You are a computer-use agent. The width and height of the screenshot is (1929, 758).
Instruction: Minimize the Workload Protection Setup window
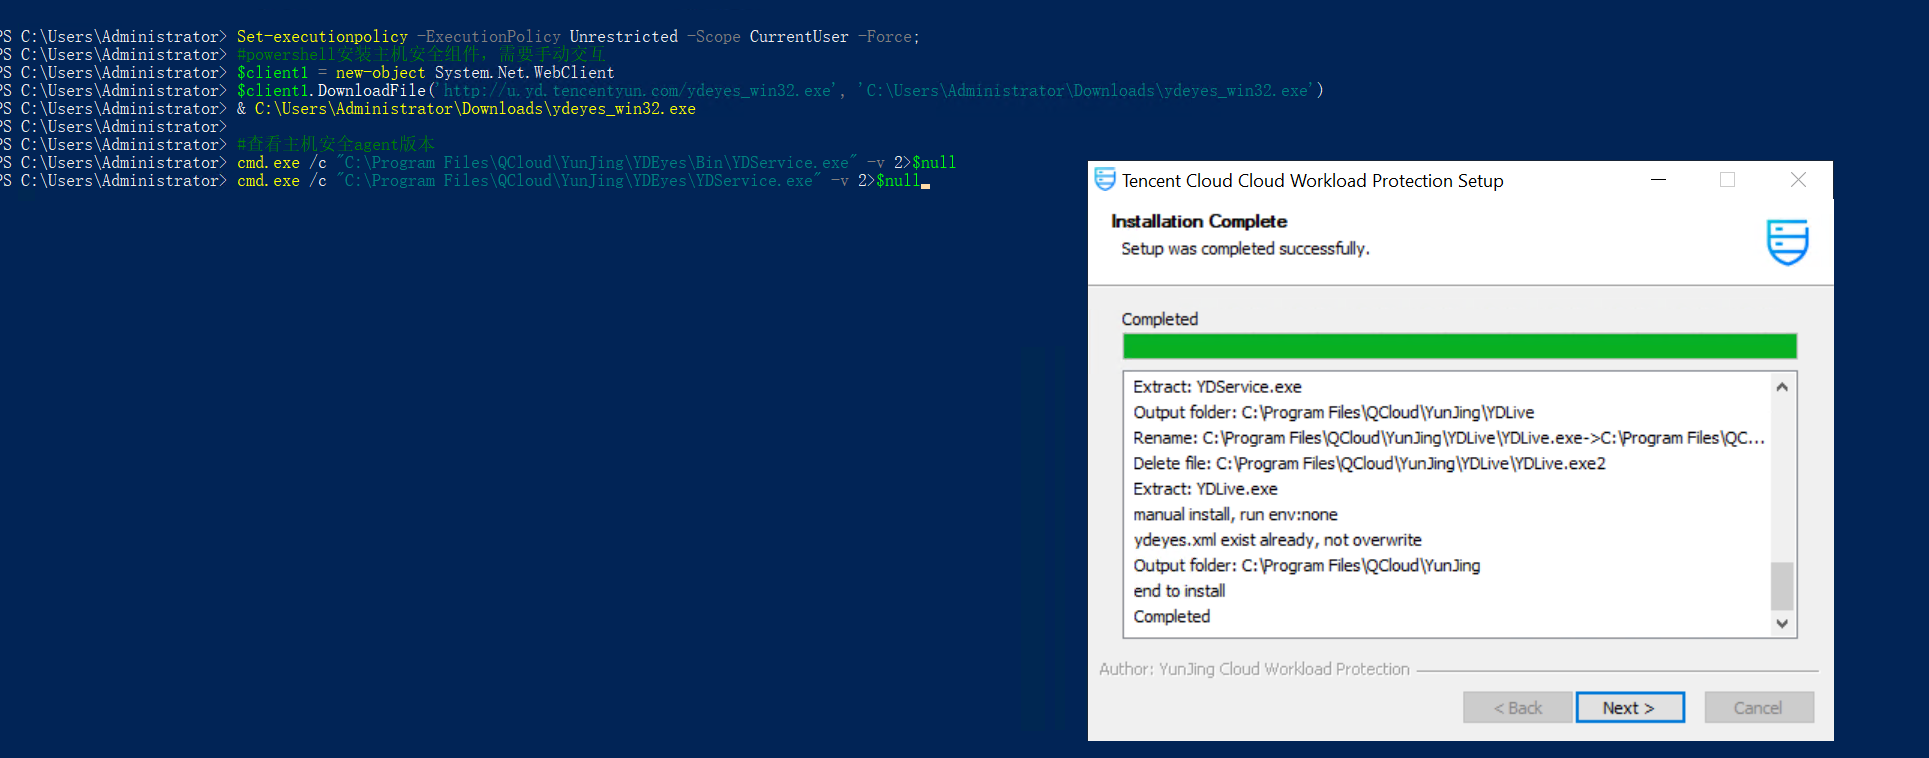(1658, 180)
